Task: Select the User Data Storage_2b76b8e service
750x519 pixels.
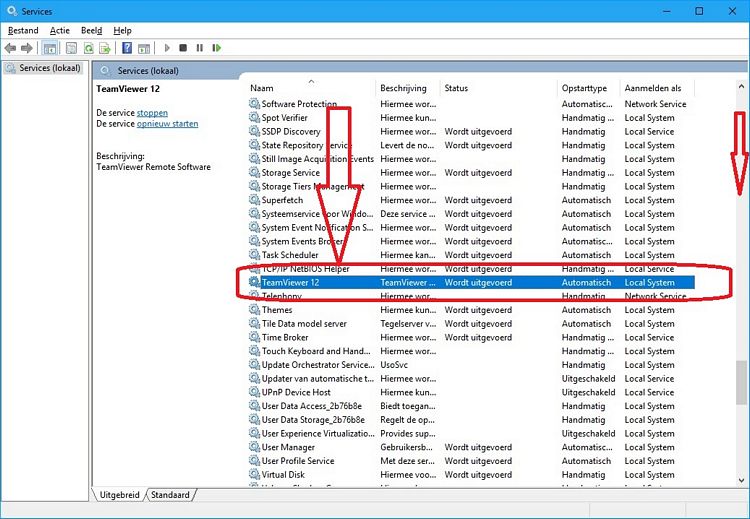Action: click(313, 420)
